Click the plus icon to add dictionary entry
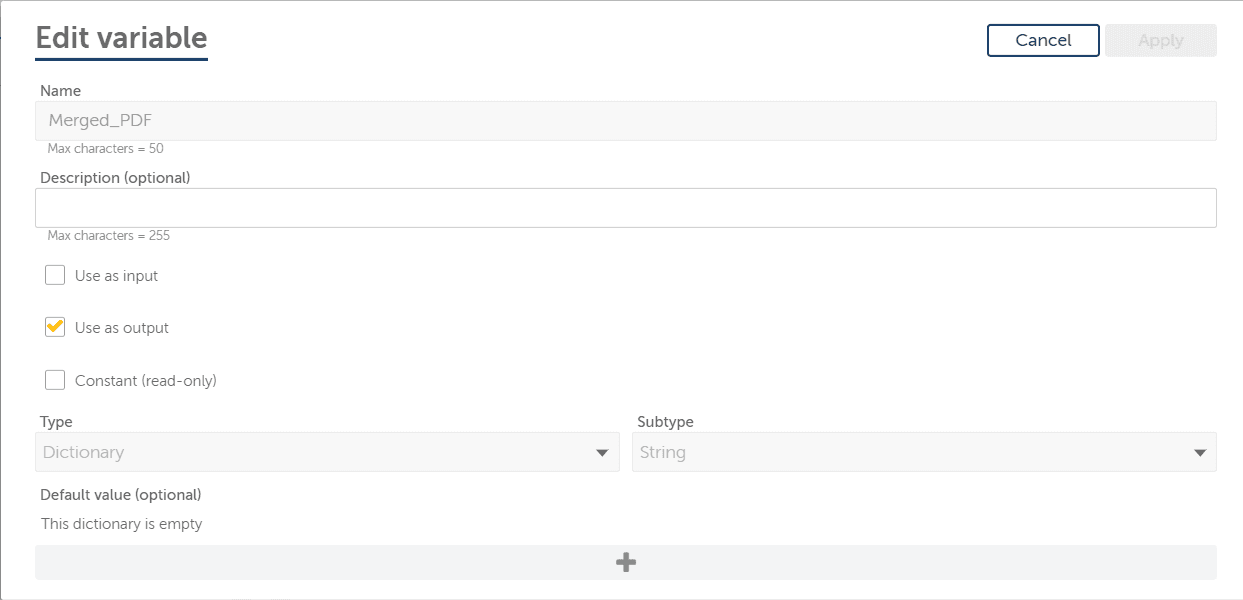 click(x=626, y=563)
